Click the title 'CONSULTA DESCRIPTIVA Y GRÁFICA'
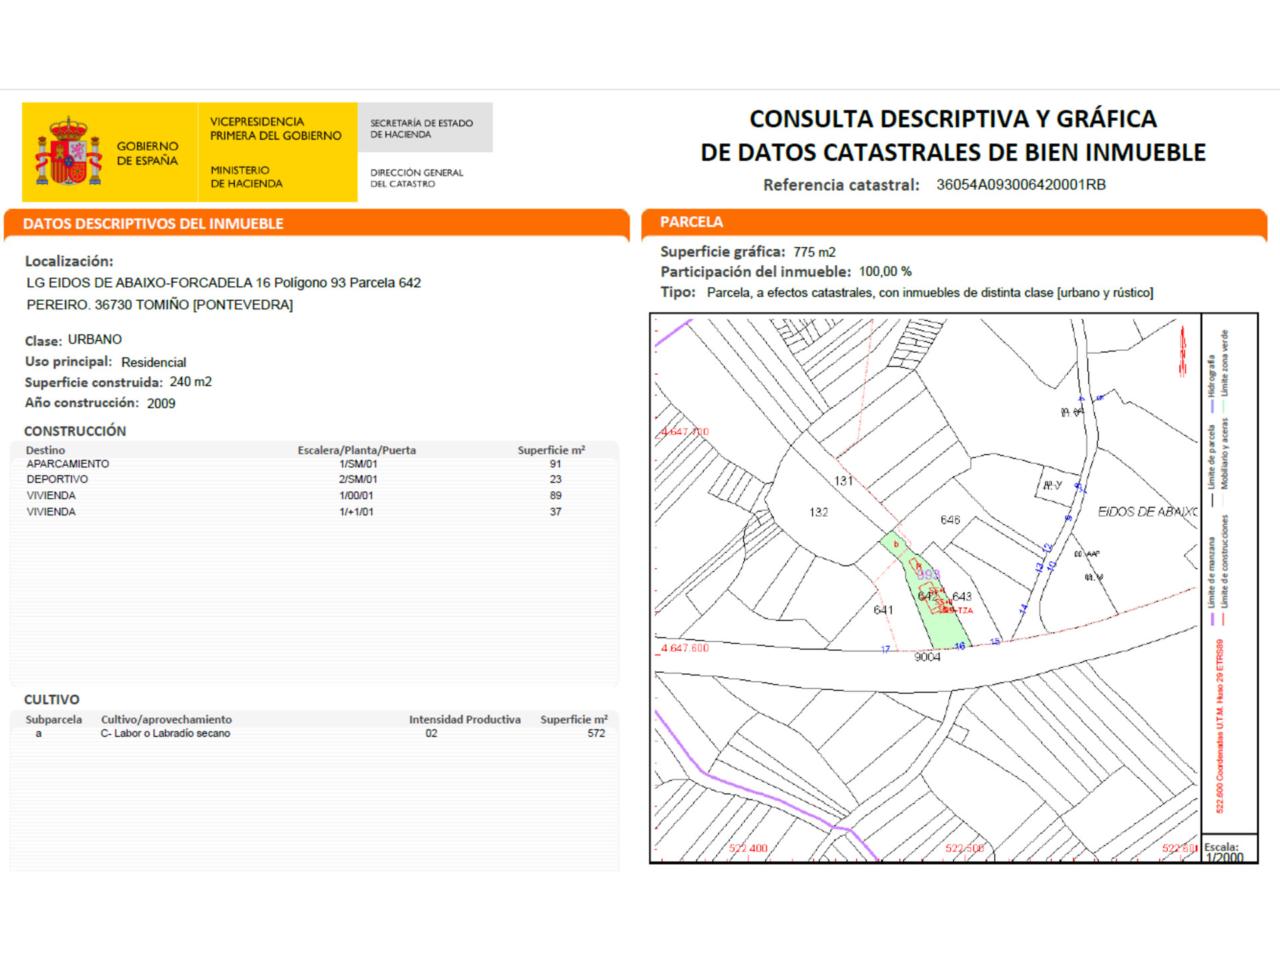 coord(952,118)
